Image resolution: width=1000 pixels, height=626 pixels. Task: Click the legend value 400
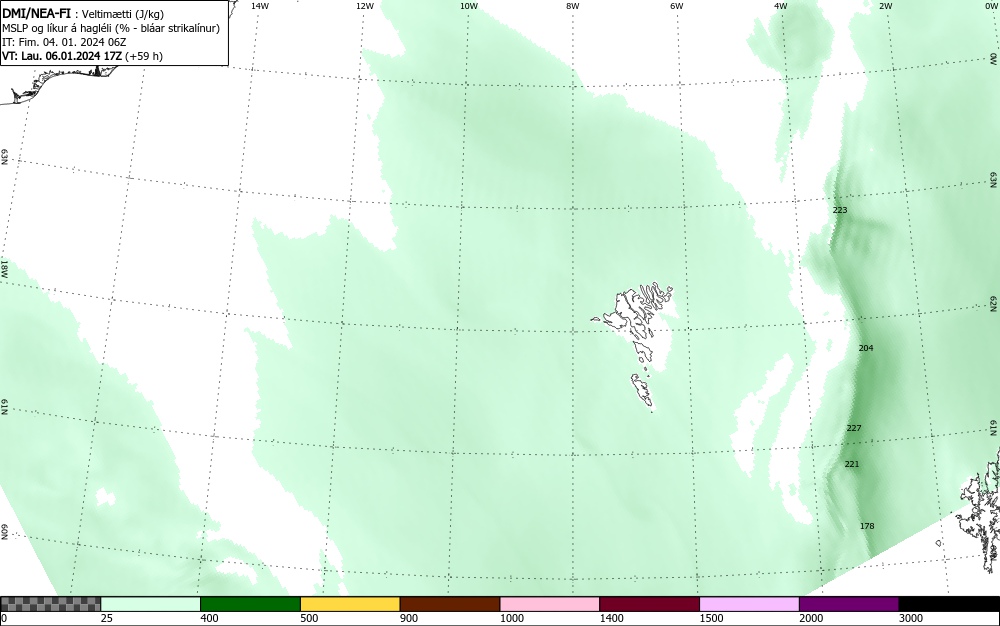pyautogui.click(x=209, y=618)
